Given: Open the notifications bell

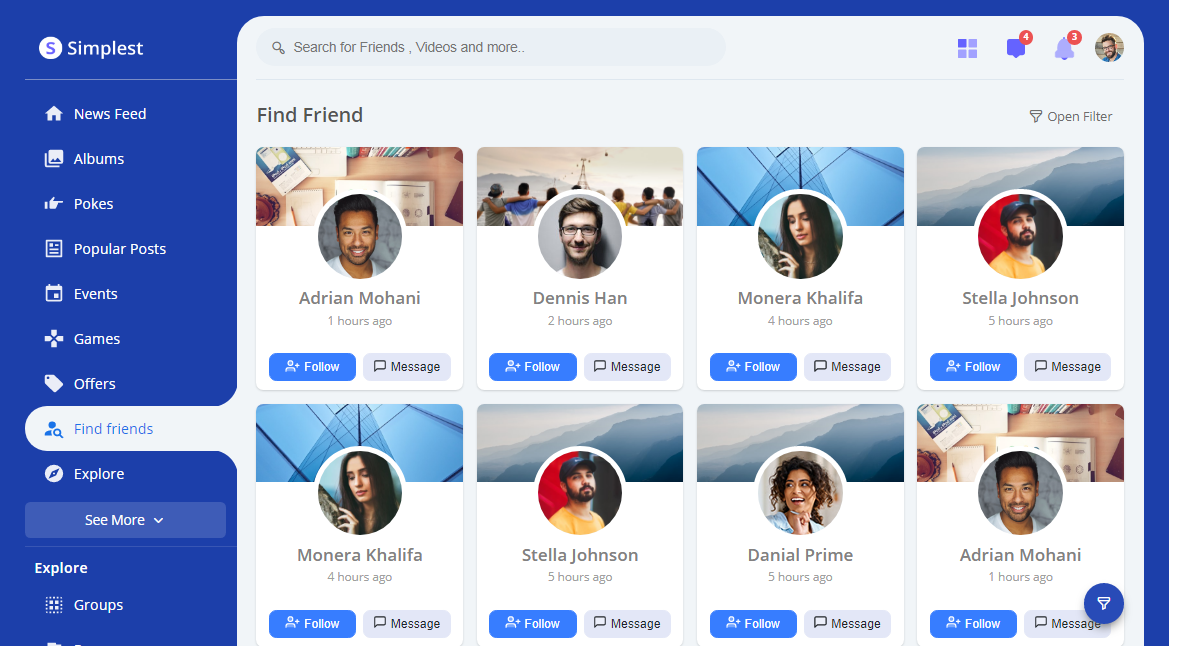Looking at the screenshot, I should click(1064, 48).
